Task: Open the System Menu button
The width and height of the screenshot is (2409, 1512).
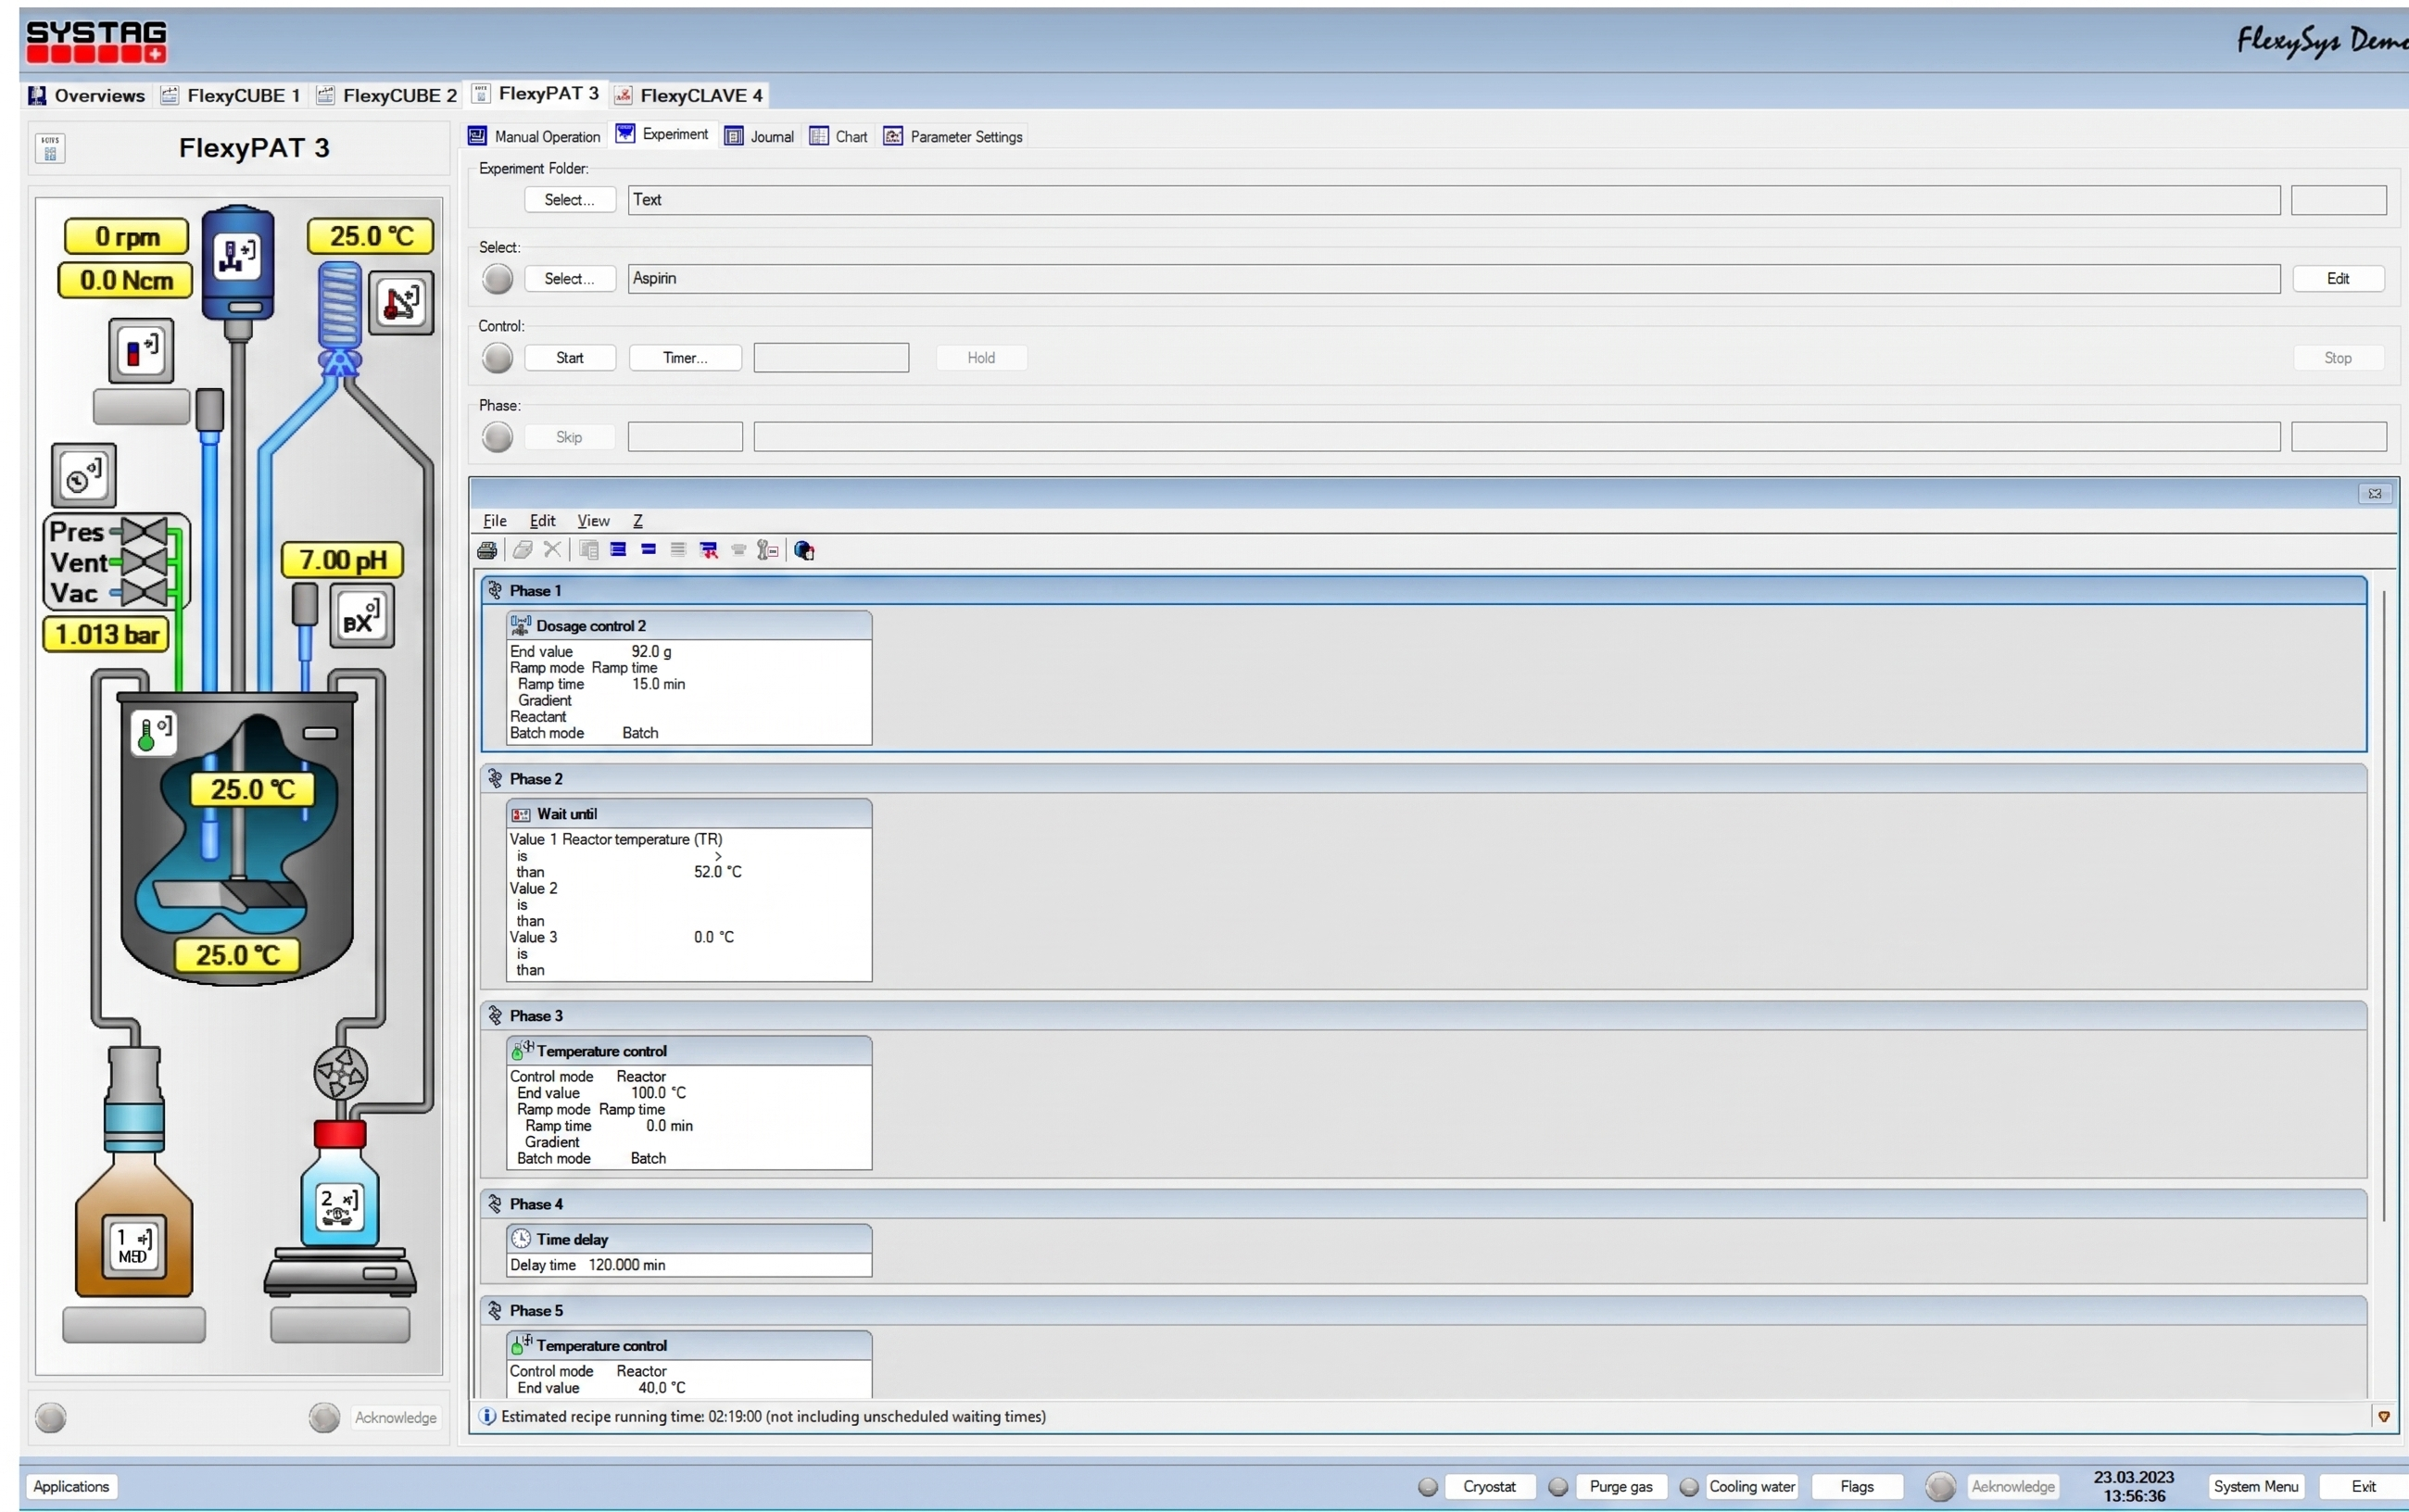Action: (x=2256, y=1487)
